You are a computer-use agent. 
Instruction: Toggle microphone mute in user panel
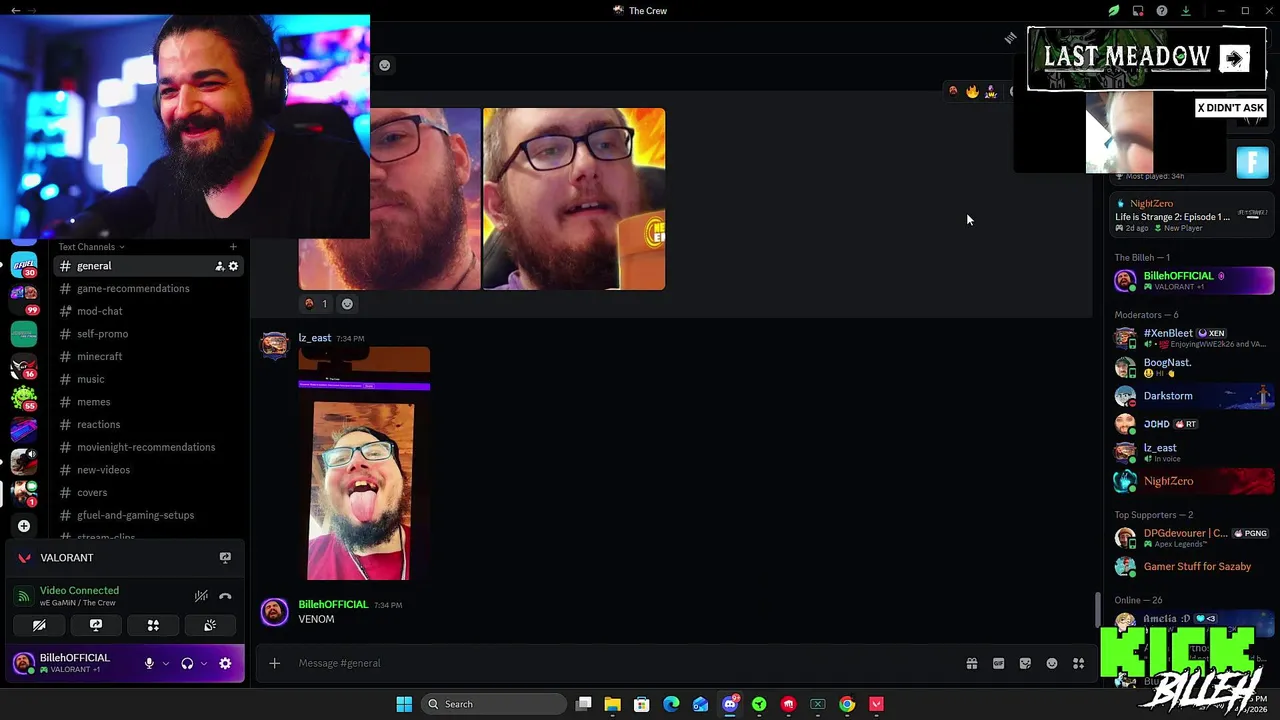tap(149, 663)
